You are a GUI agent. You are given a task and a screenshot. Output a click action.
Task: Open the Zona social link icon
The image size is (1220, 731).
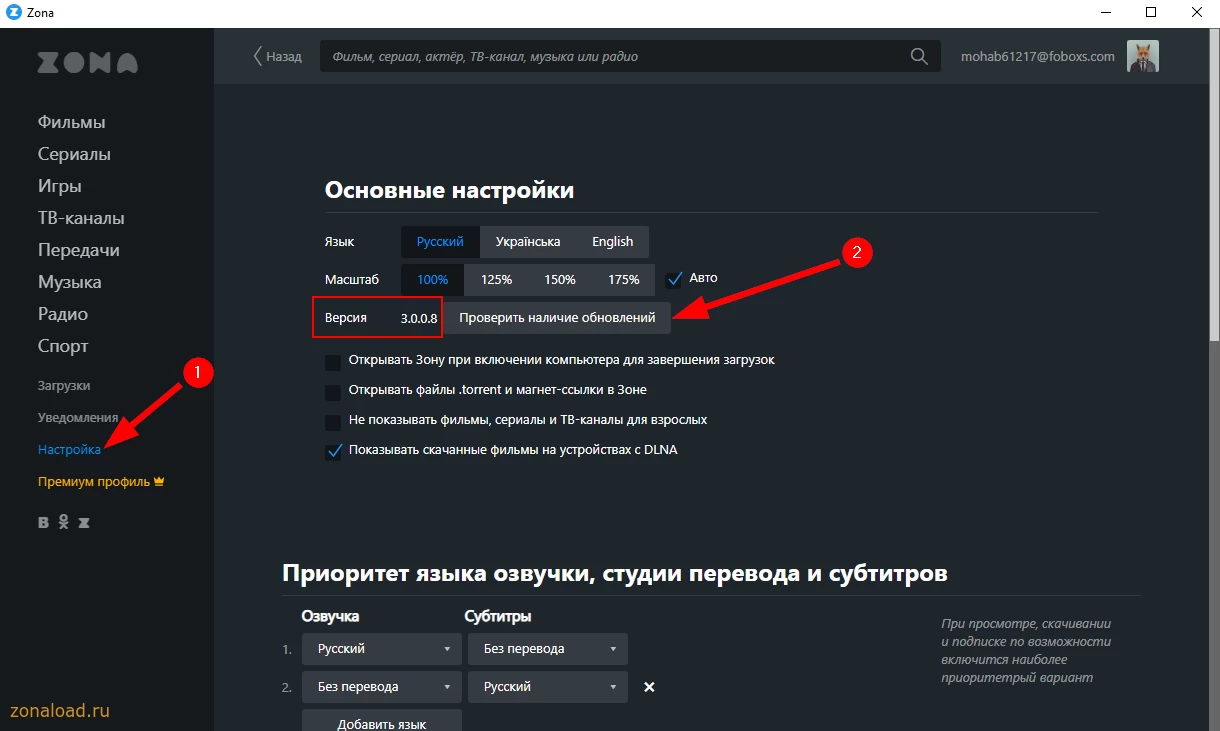click(84, 522)
